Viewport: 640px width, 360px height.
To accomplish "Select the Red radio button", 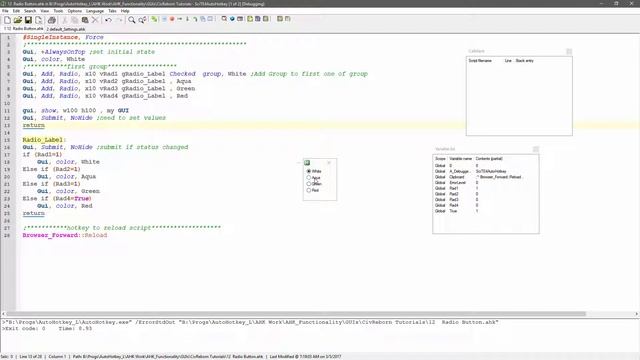I will (x=312, y=190).
